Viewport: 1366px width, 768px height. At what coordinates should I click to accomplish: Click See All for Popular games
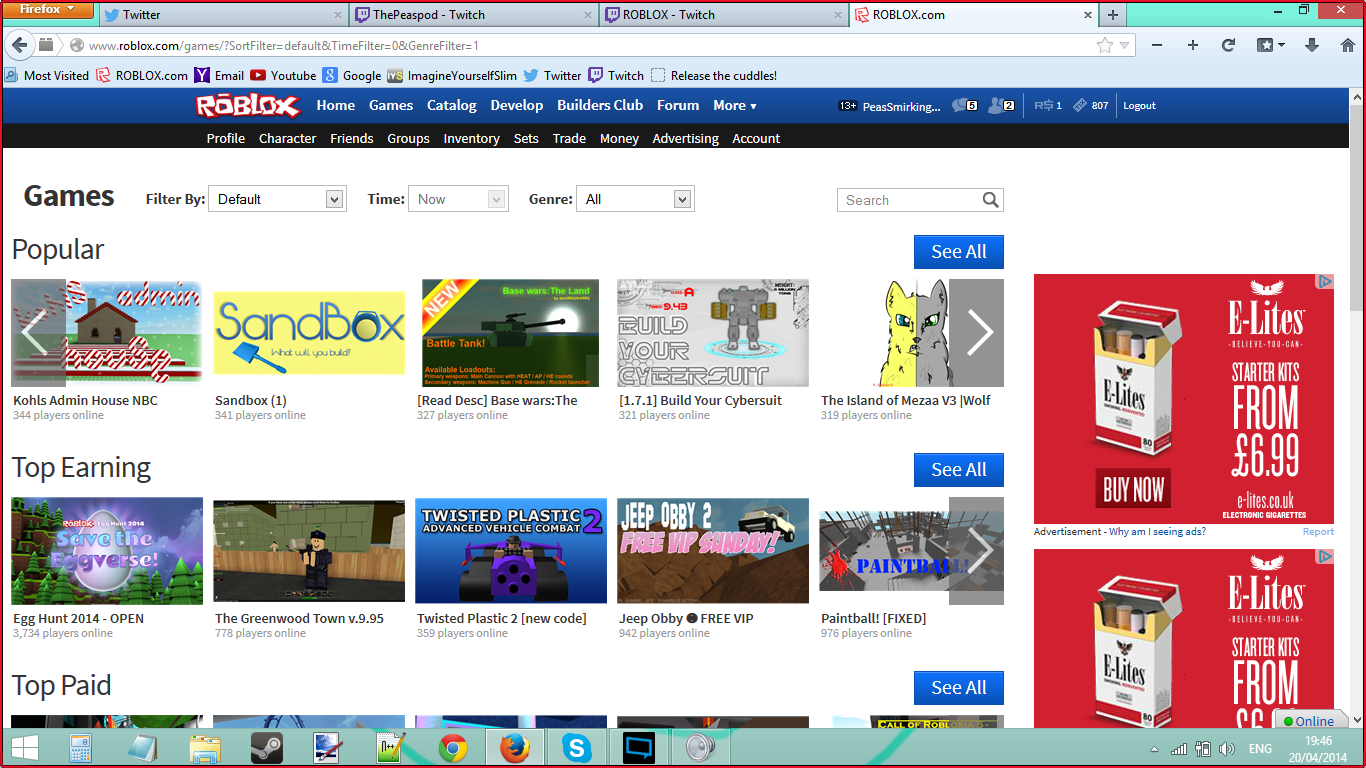click(x=959, y=252)
